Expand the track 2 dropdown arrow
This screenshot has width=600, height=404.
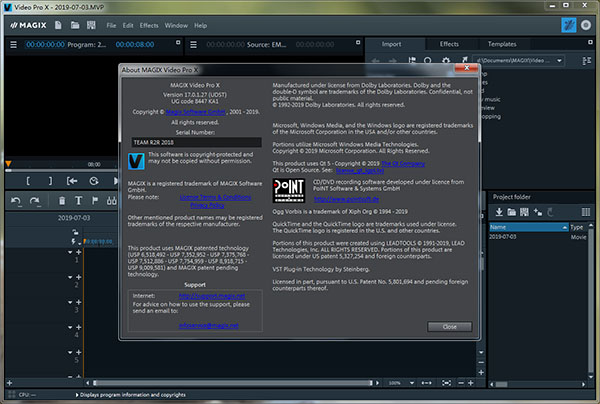[70, 277]
